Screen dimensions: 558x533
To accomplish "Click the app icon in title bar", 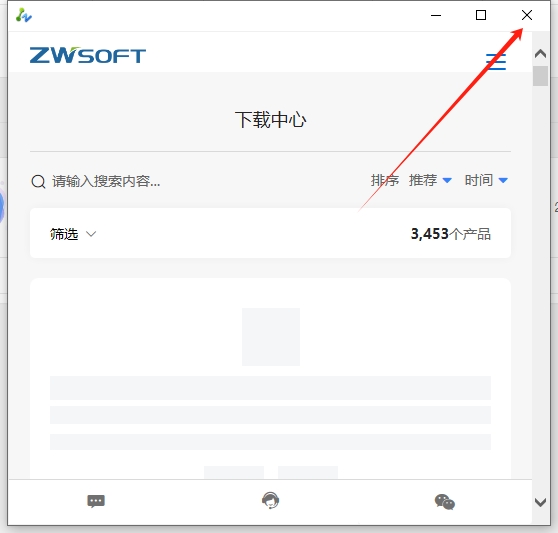I will [24, 15].
